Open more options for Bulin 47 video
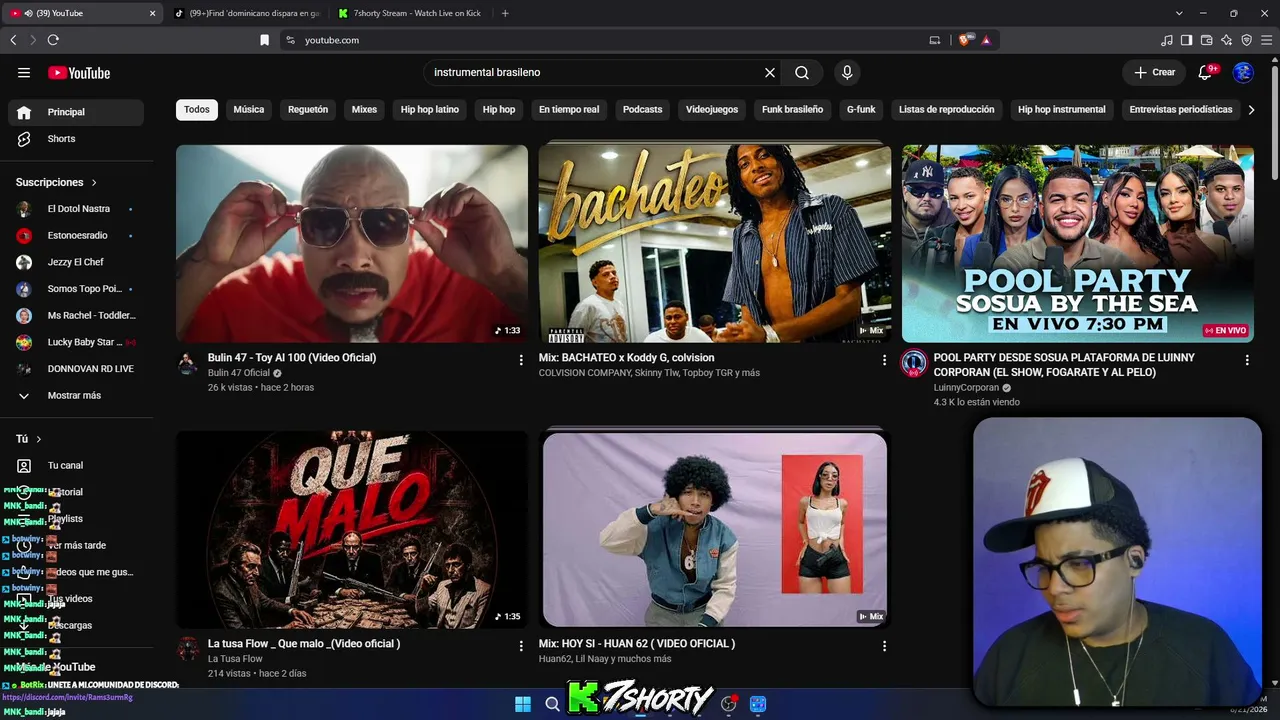The width and height of the screenshot is (1280, 720). pos(521,360)
